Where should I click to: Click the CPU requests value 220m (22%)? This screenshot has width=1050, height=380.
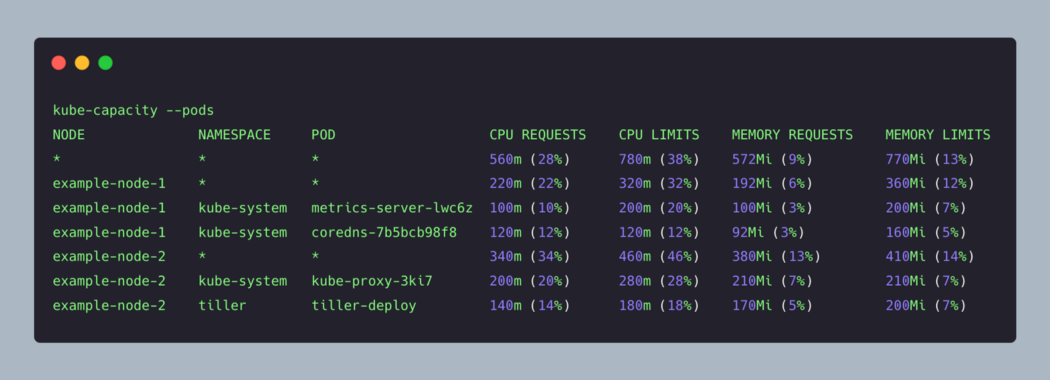pyautogui.click(x=530, y=184)
